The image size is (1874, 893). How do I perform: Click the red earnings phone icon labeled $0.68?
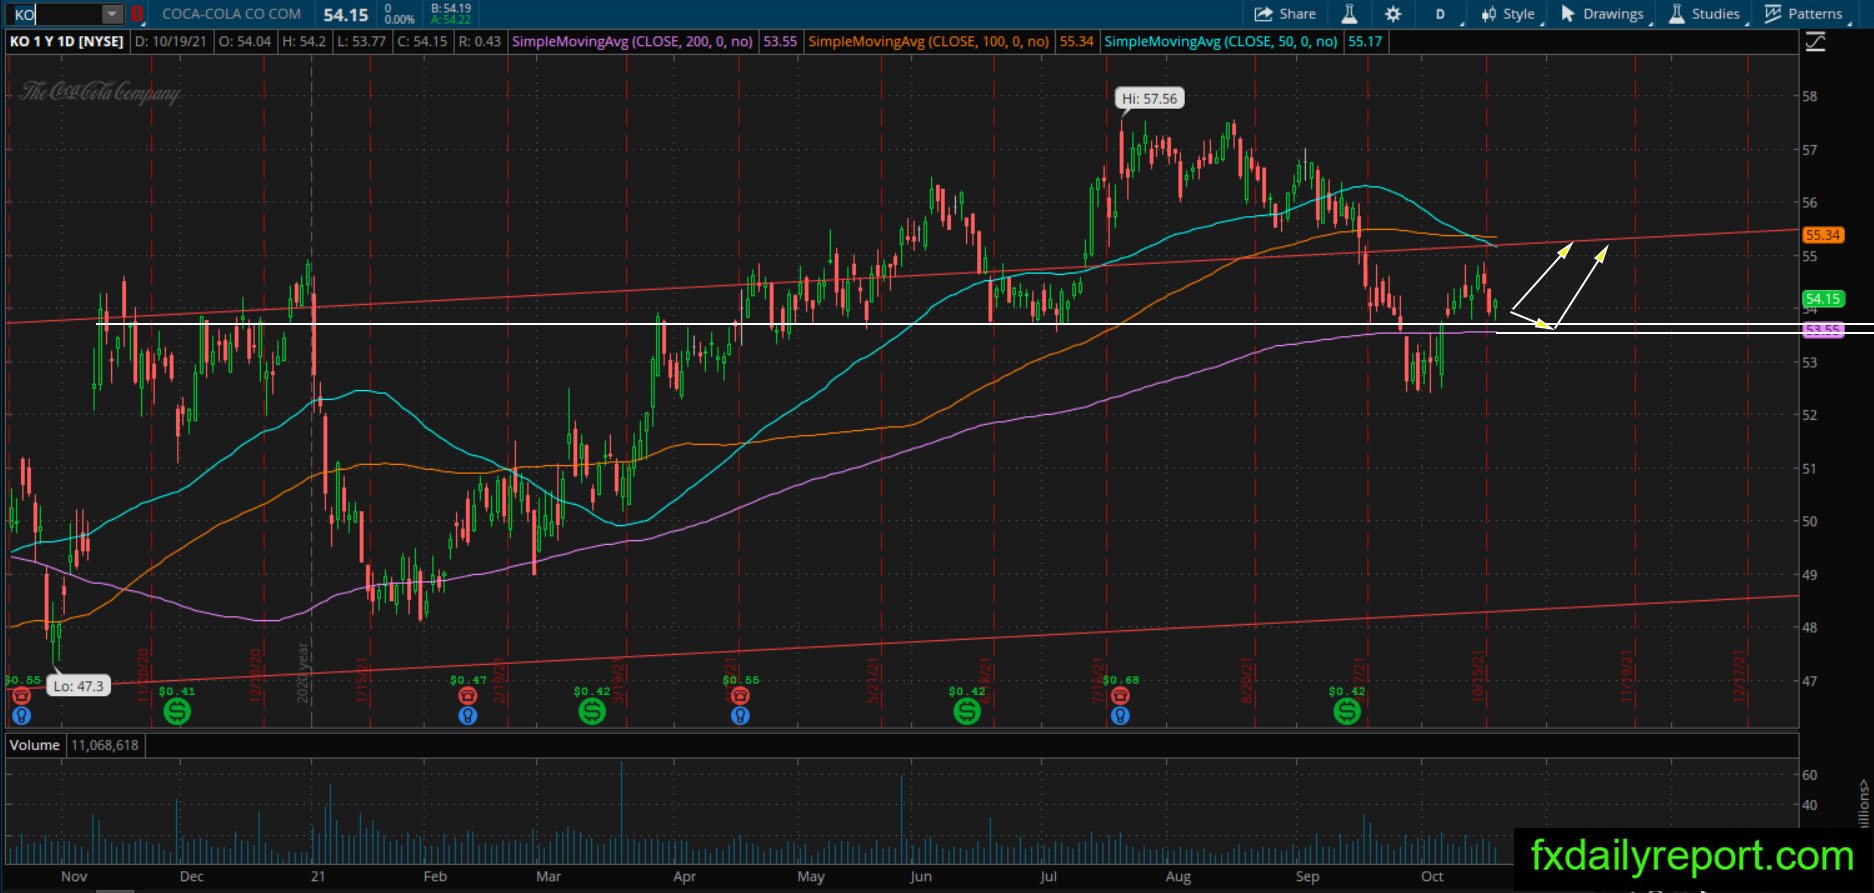(1120, 695)
